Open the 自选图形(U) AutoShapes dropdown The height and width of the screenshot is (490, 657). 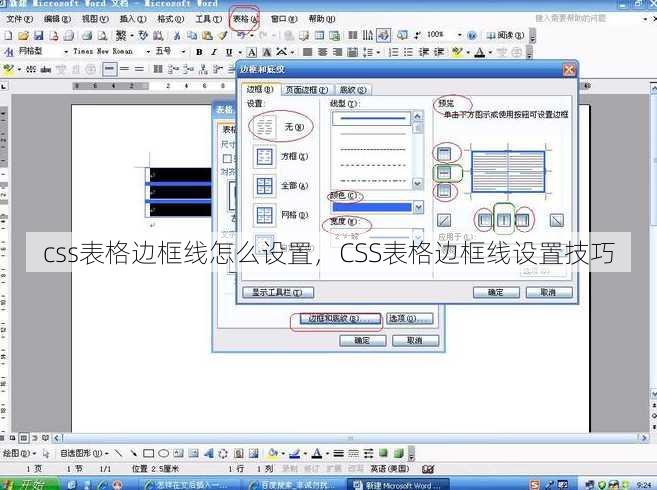84,453
